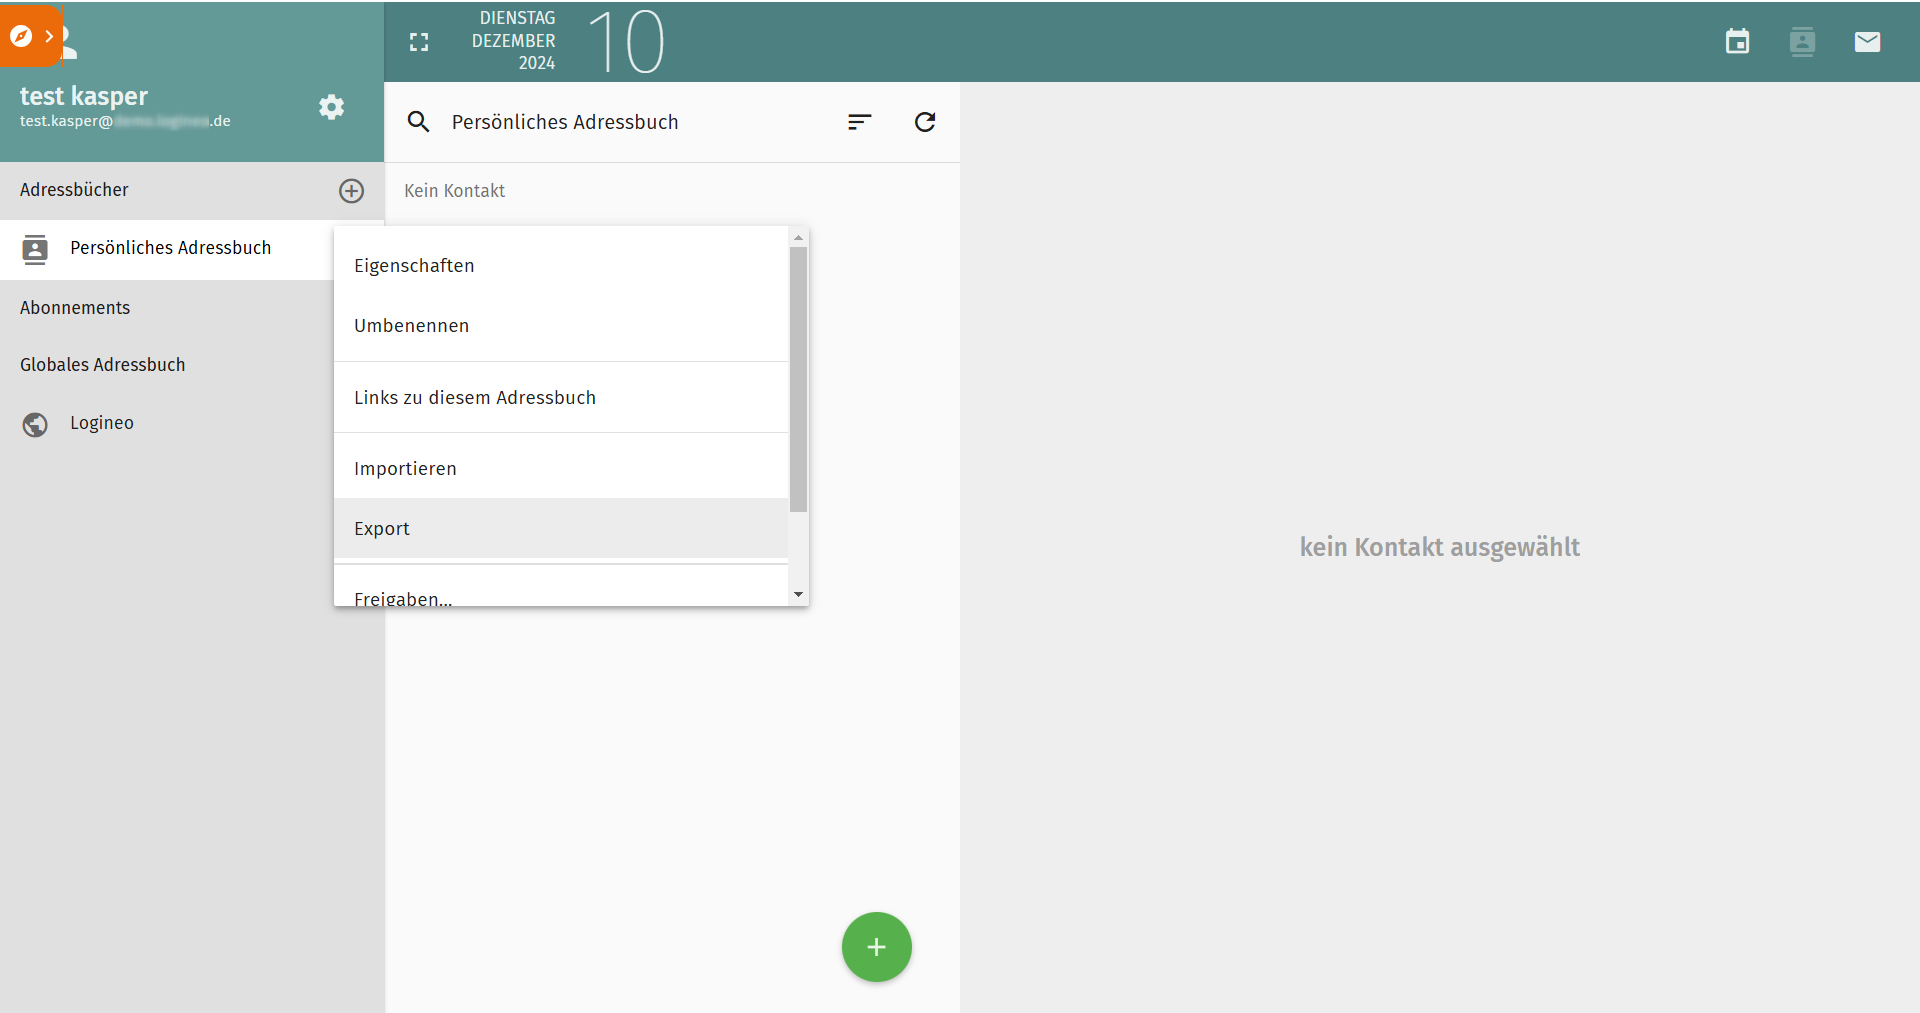This screenshot has width=1920, height=1013.
Task: Select Persönliches Adressbuch in sidebar
Action: pyautogui.click(x=170, y=248)
